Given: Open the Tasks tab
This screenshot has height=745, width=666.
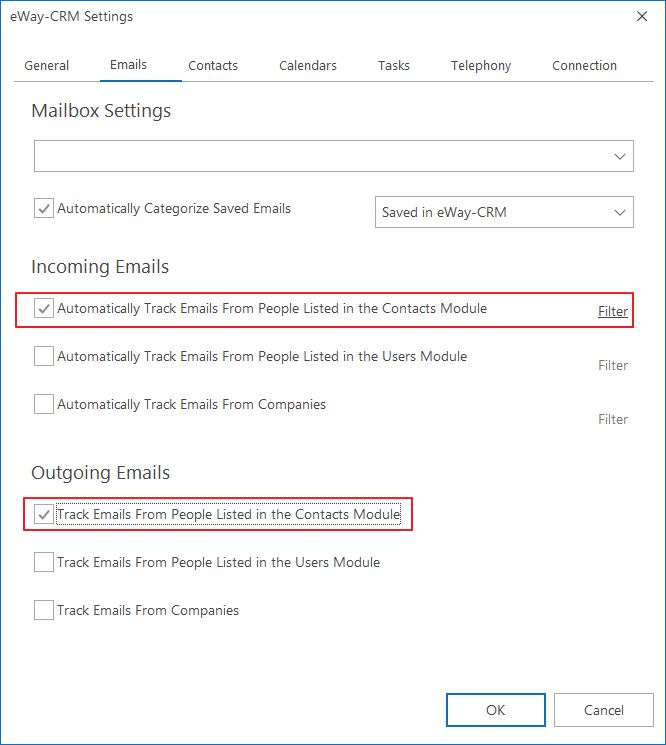Looking at the screenshot, I should pos(394,66).
